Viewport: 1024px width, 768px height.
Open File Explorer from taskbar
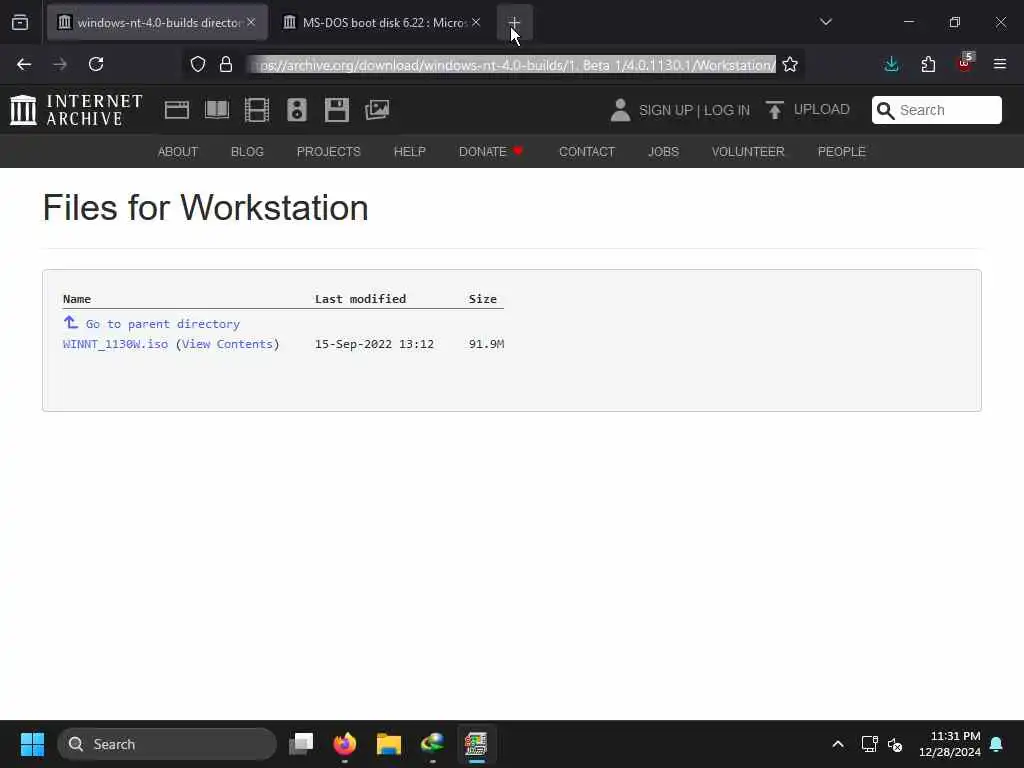click(389, 744)
